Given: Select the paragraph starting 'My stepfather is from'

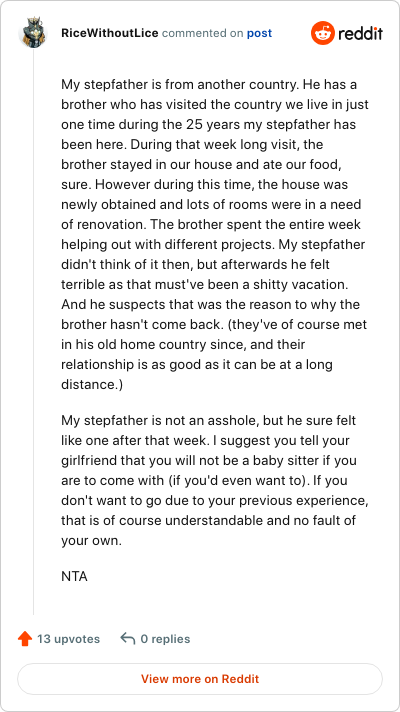Looking at the screenshot, I should coord(215,234).
